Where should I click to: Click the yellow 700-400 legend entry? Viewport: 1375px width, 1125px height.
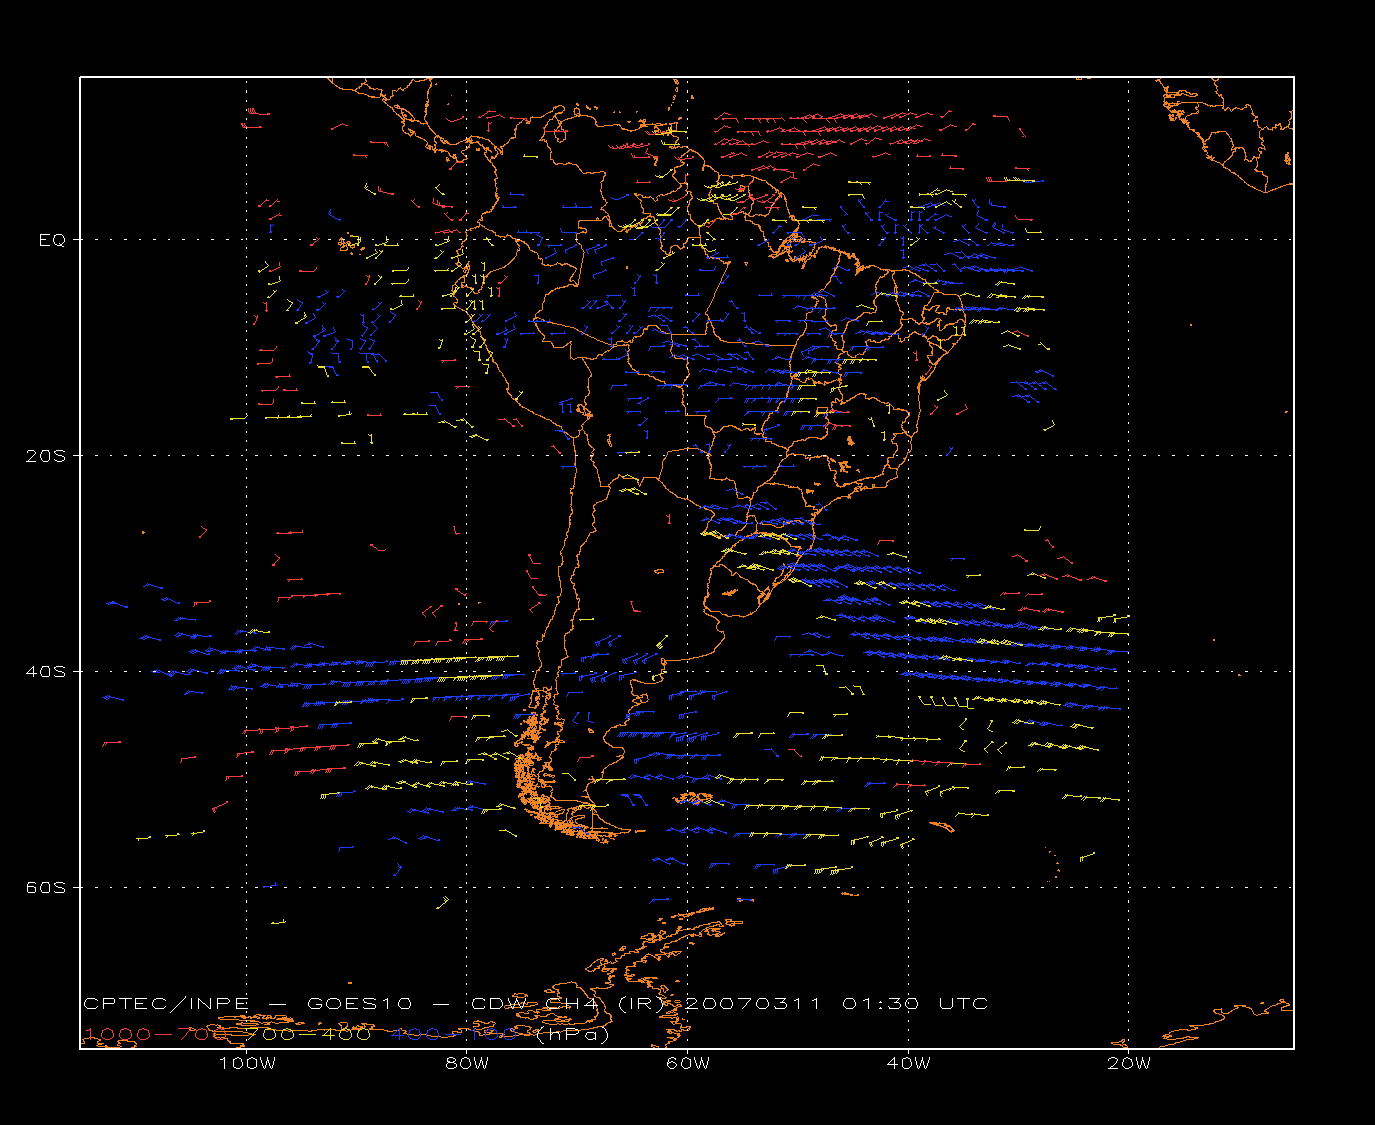tap(309, 1034)
